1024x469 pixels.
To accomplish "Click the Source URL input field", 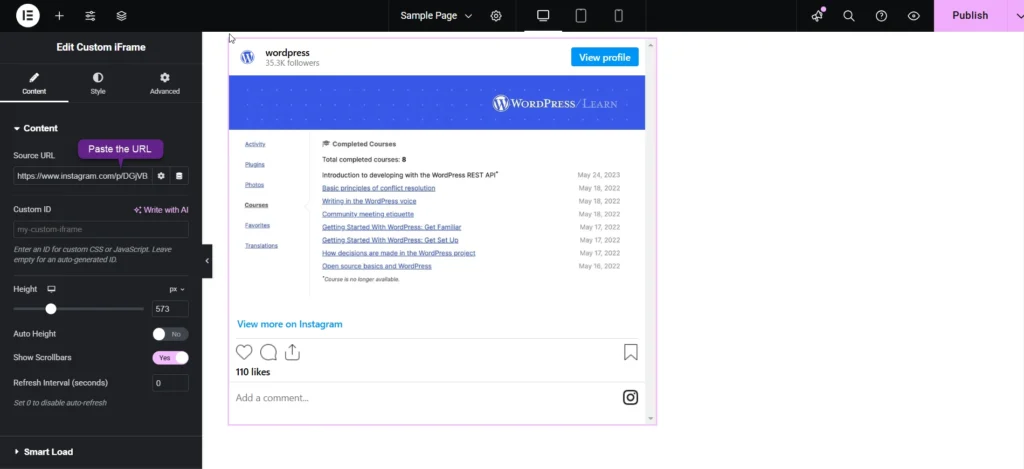I will (82, 176).
